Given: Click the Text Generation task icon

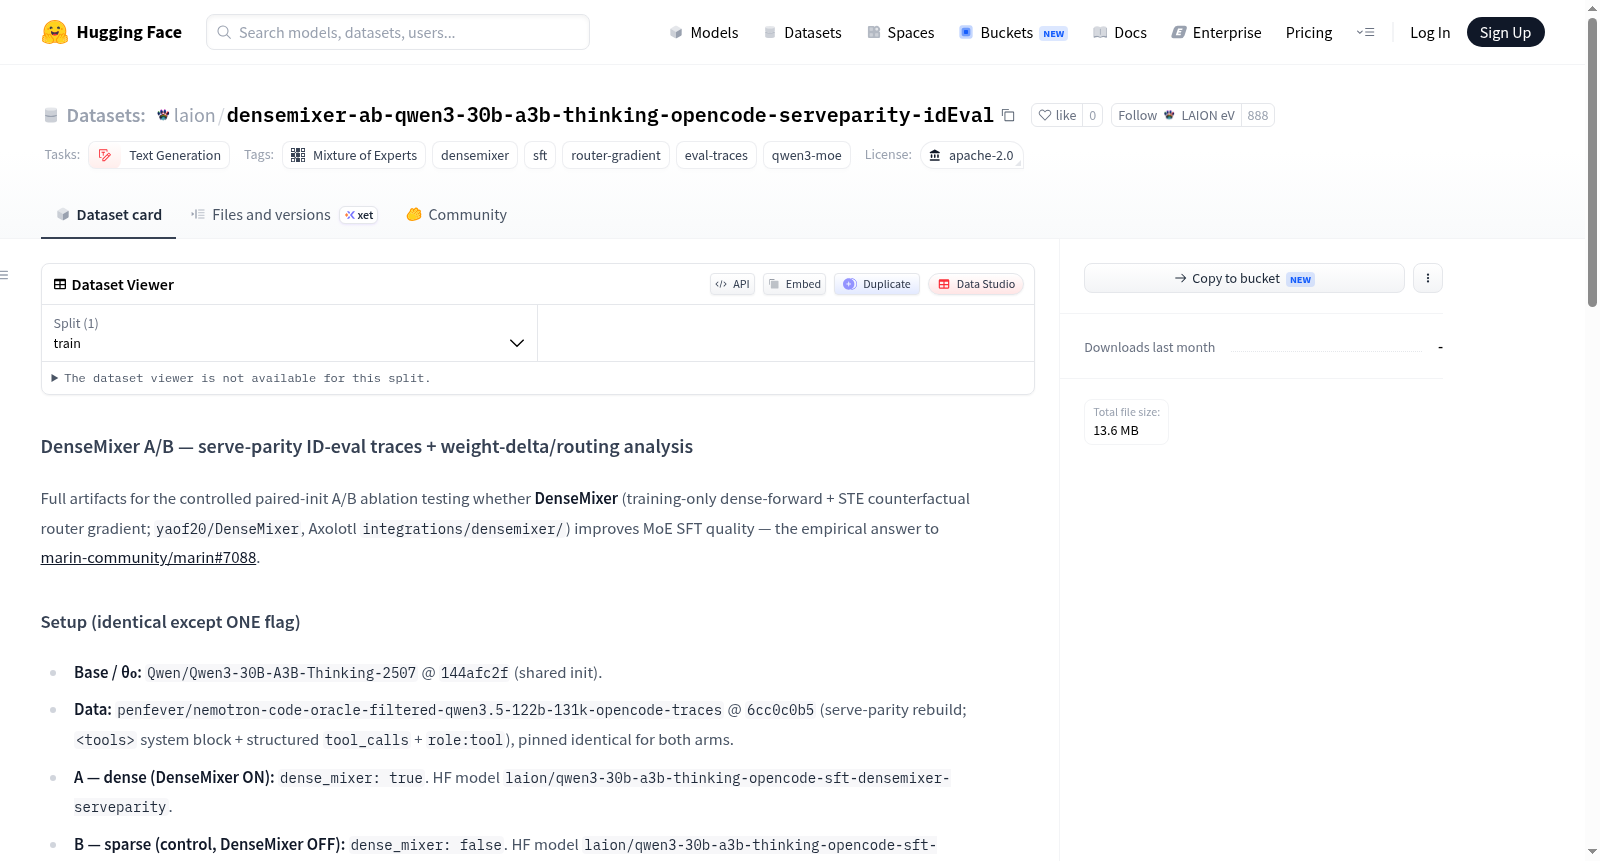Looking at the screenshot, I should 105,155.
